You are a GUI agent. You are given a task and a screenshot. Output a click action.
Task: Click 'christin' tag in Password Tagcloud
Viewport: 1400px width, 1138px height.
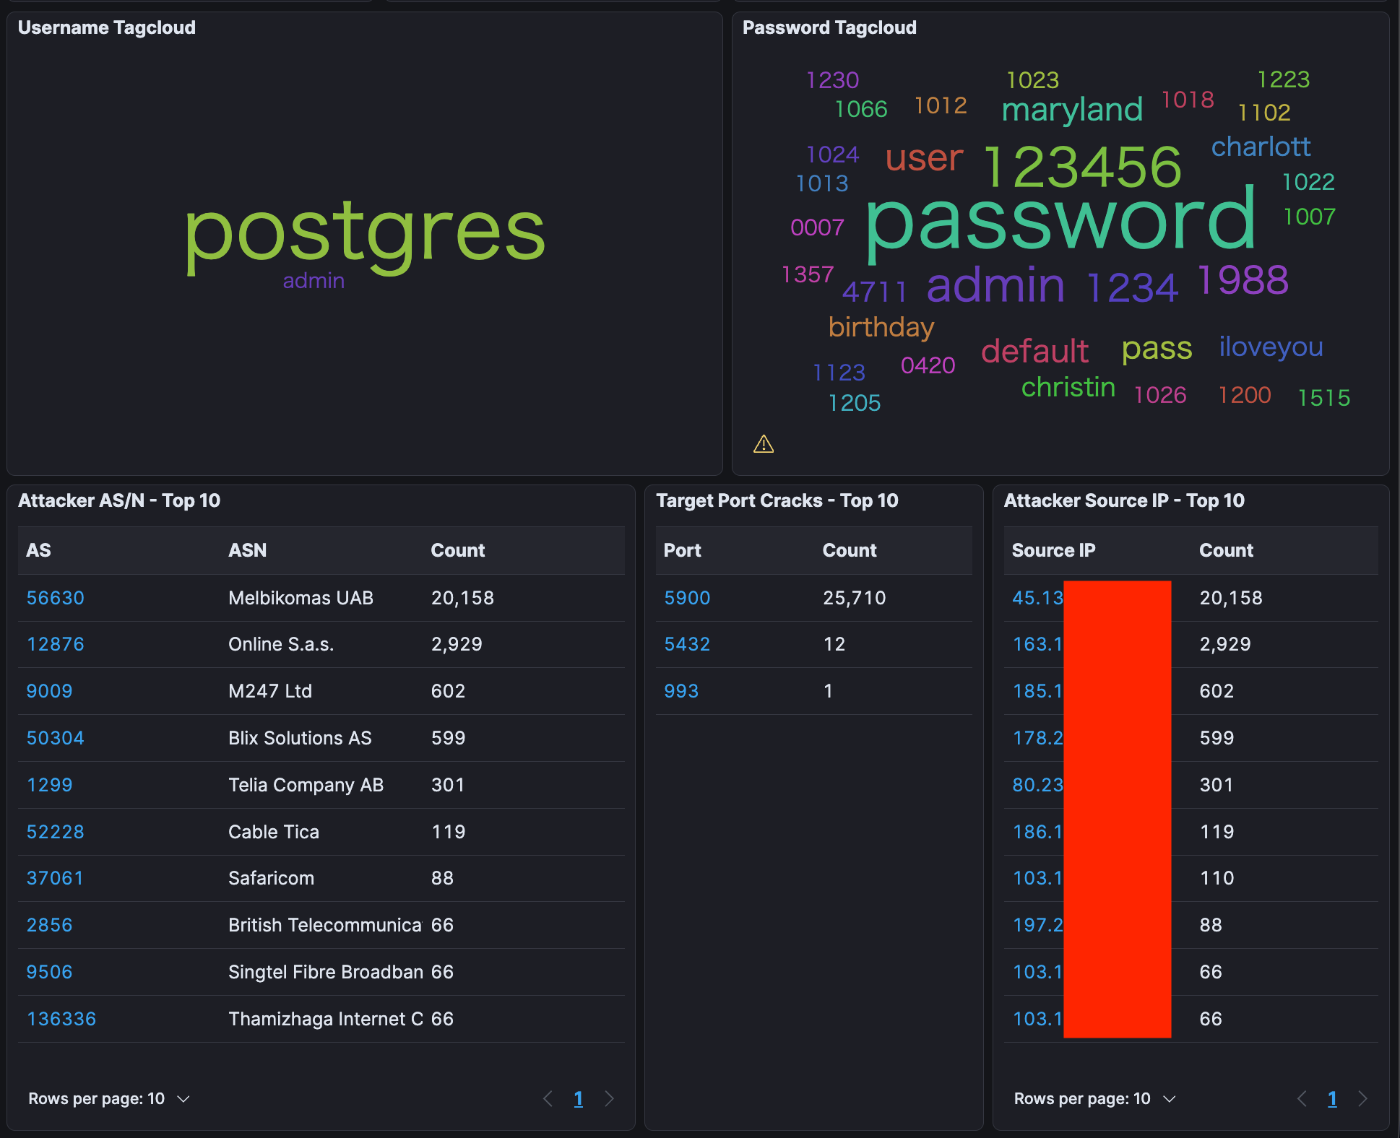(x=1068, y=387)
